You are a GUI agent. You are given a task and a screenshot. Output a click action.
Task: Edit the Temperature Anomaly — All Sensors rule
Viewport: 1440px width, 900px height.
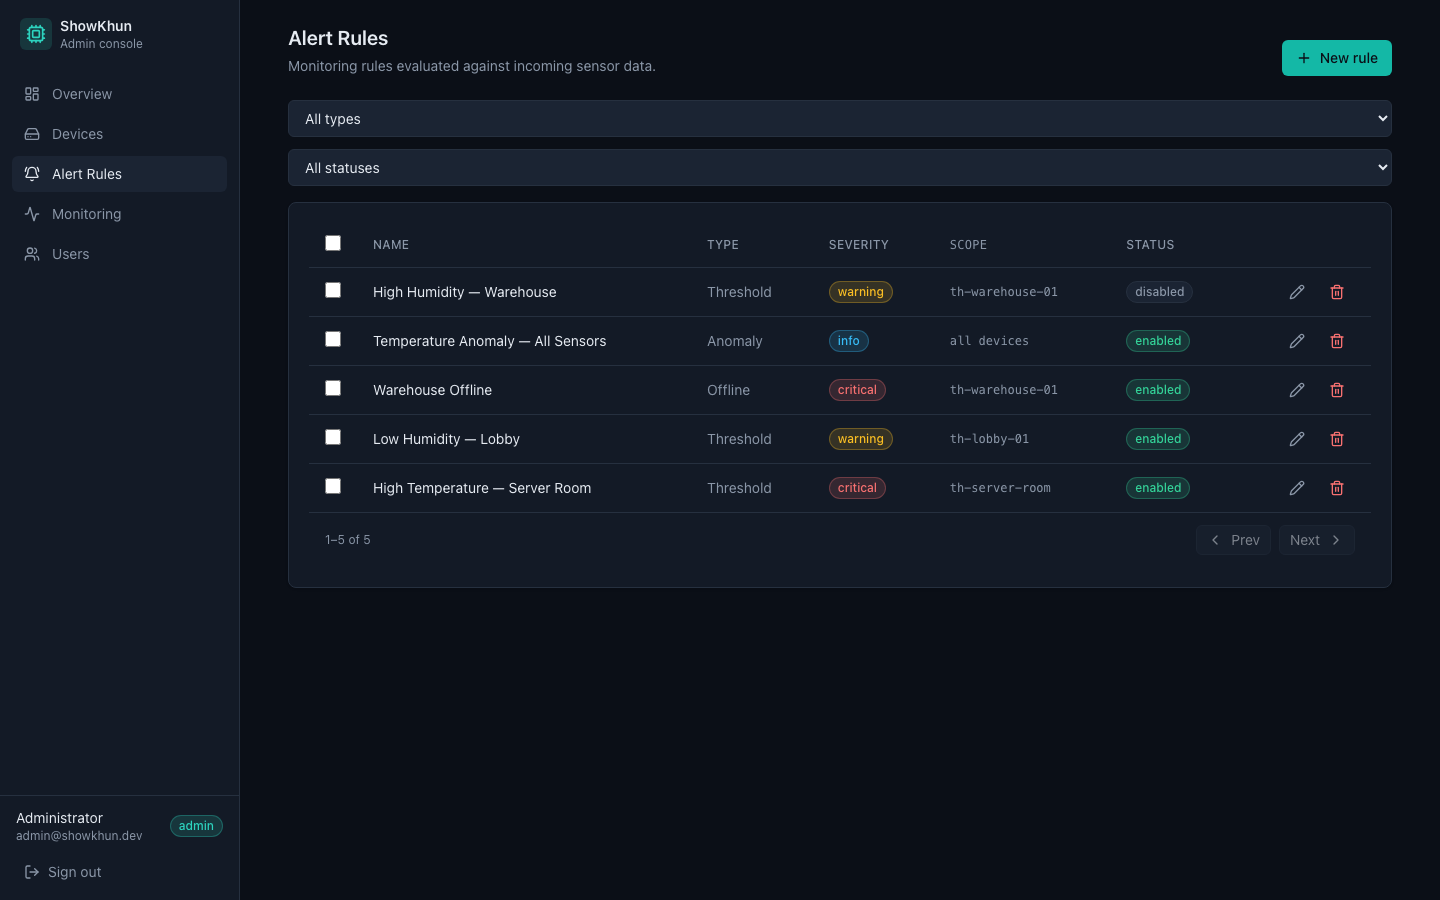click(1297, 341)
